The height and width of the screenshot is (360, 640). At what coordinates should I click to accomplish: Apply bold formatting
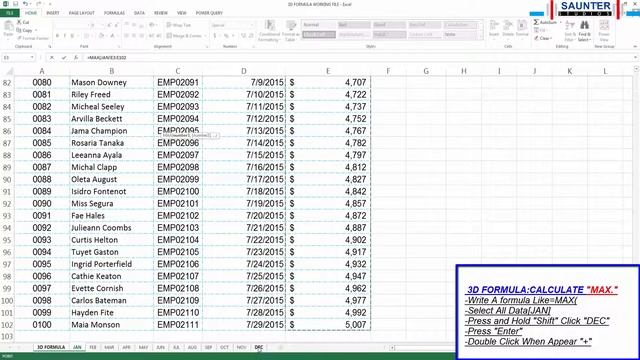click(57, 36)
